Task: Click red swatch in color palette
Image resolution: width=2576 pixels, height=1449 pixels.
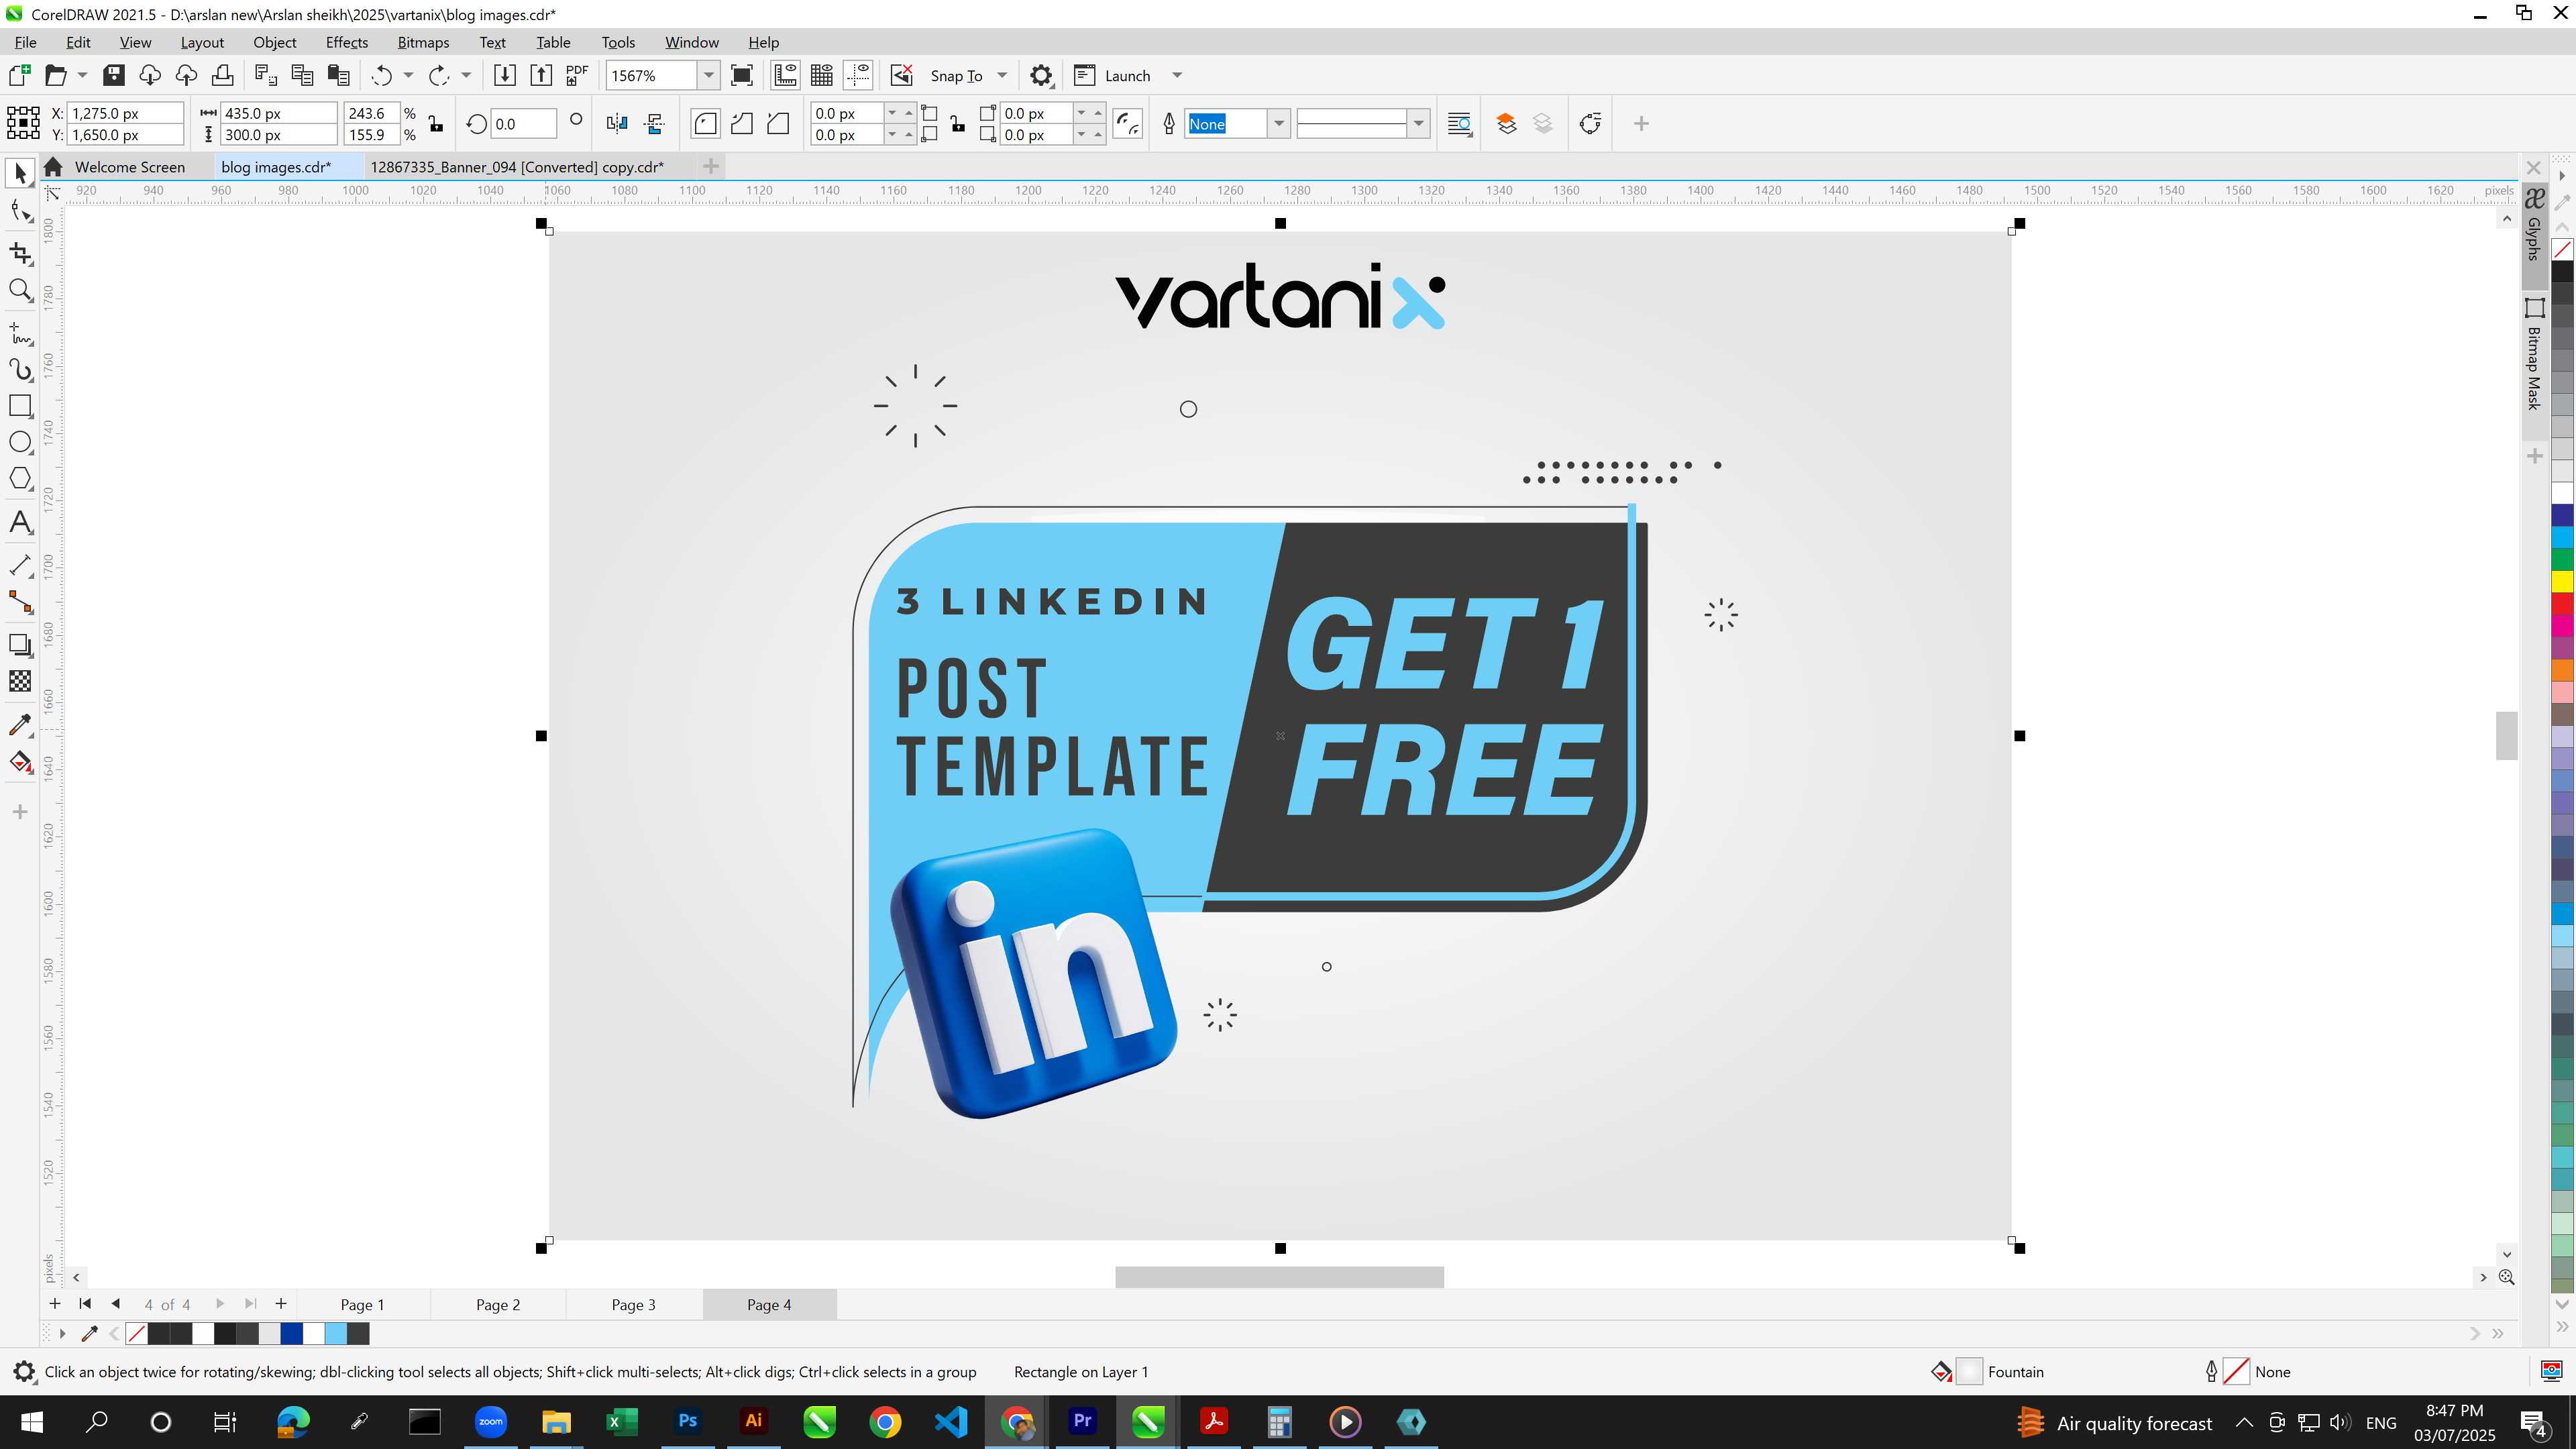Action: click(2562, 604)
